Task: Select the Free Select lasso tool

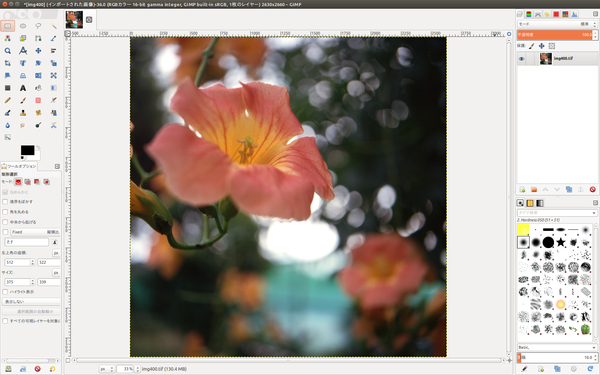Action: (x=38, y=26)
